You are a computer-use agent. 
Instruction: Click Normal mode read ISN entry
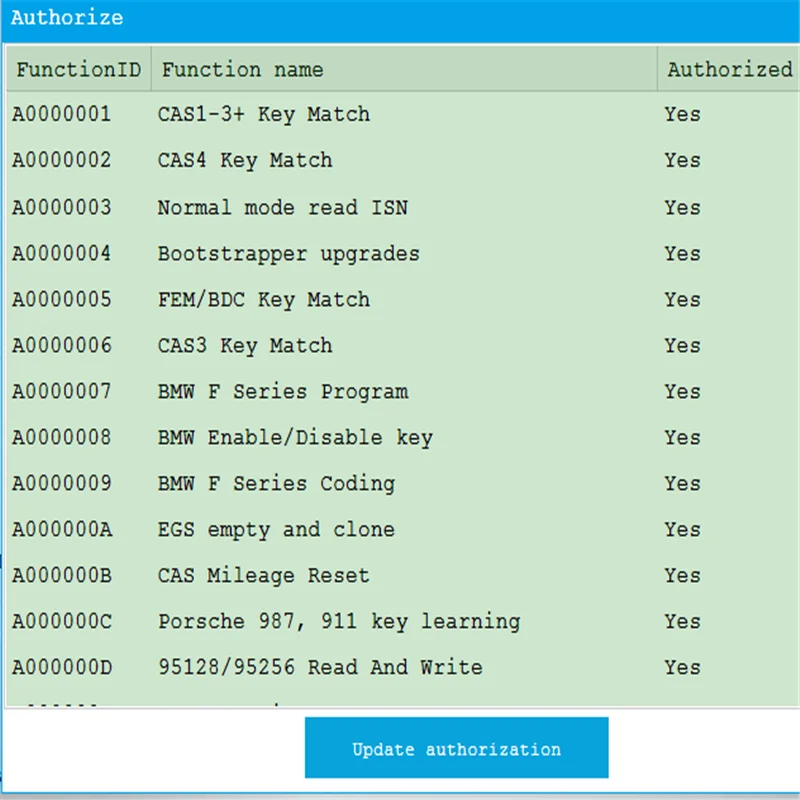point(283,208)
